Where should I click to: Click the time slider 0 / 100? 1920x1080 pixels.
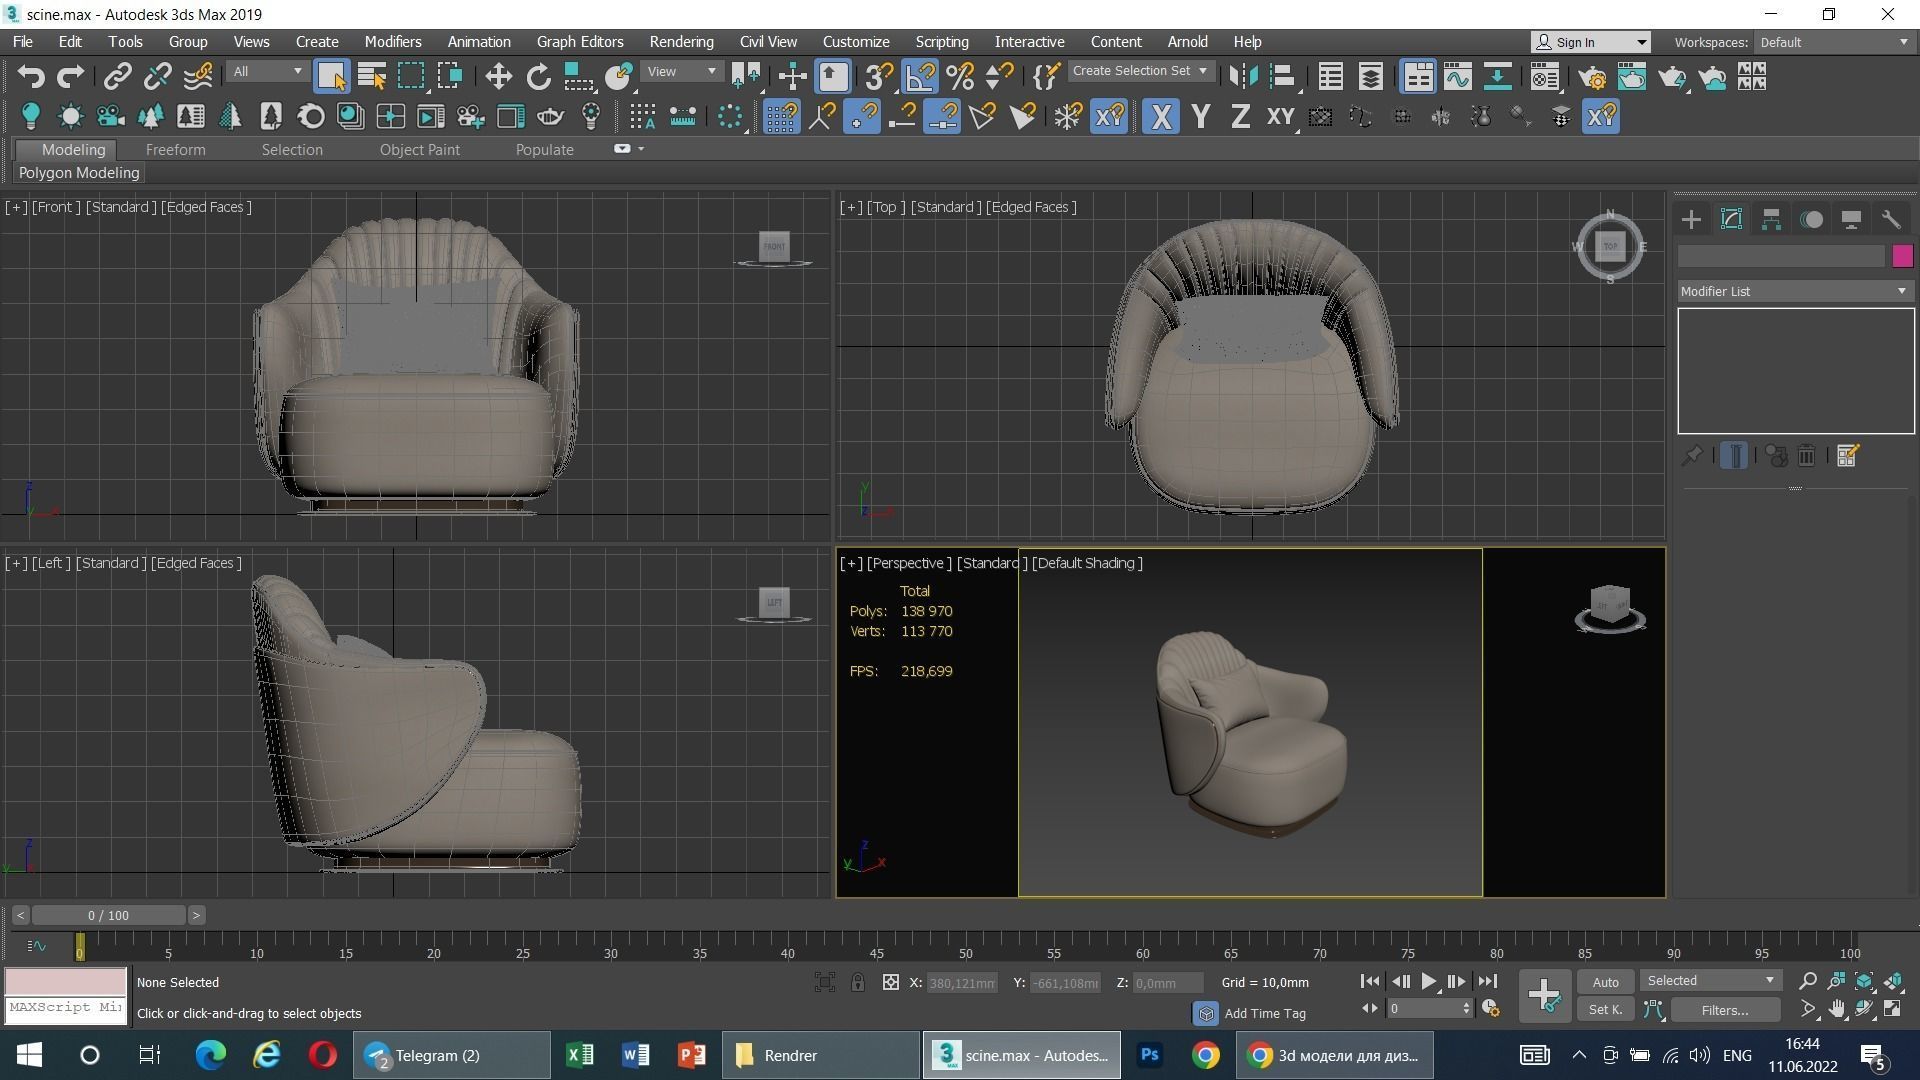[108, 915]
